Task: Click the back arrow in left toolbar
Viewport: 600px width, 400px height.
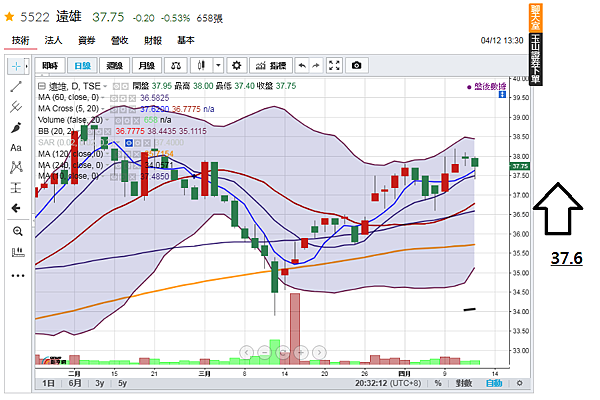Action: [x=16, y=208]
